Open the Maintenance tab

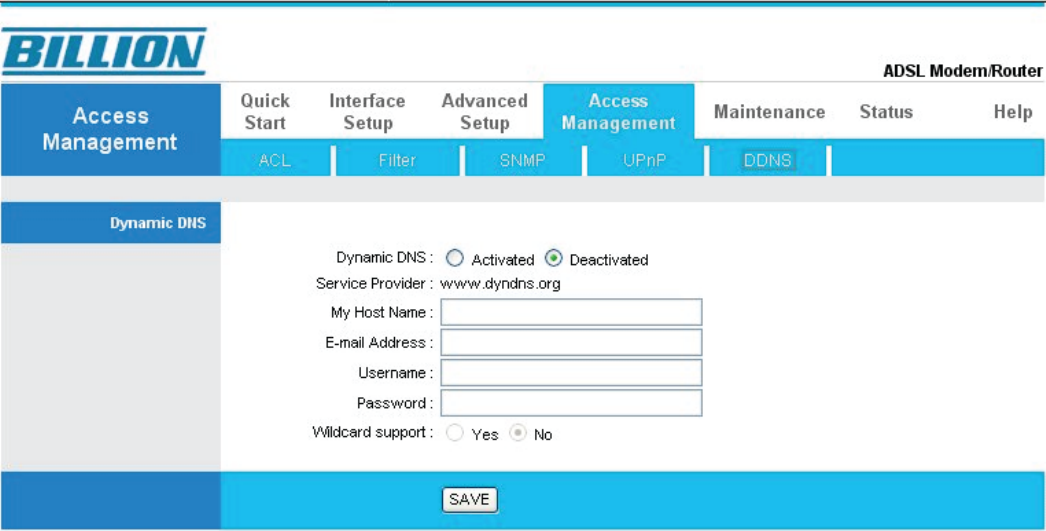click(x=769, y=111)
